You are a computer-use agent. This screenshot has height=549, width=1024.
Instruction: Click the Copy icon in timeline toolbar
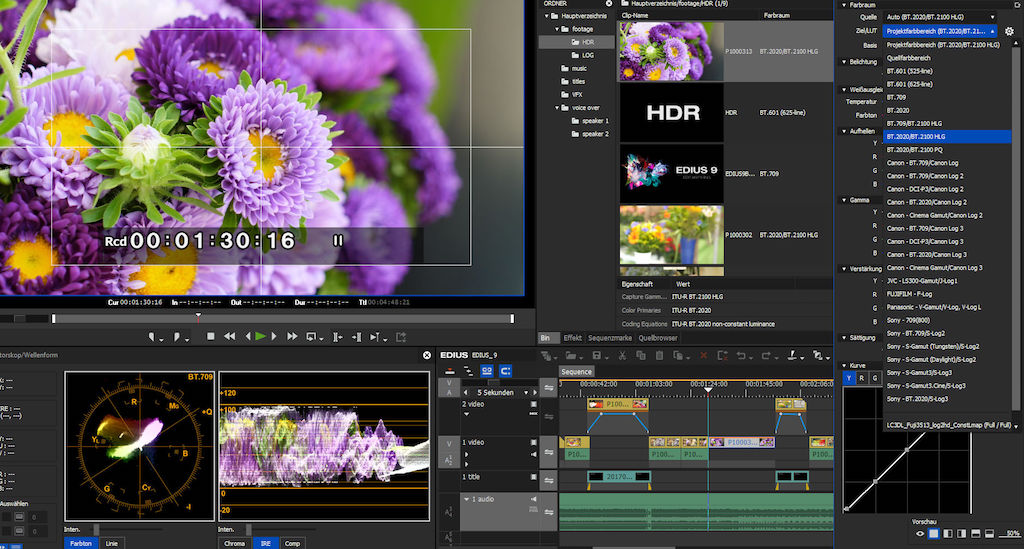641,356
